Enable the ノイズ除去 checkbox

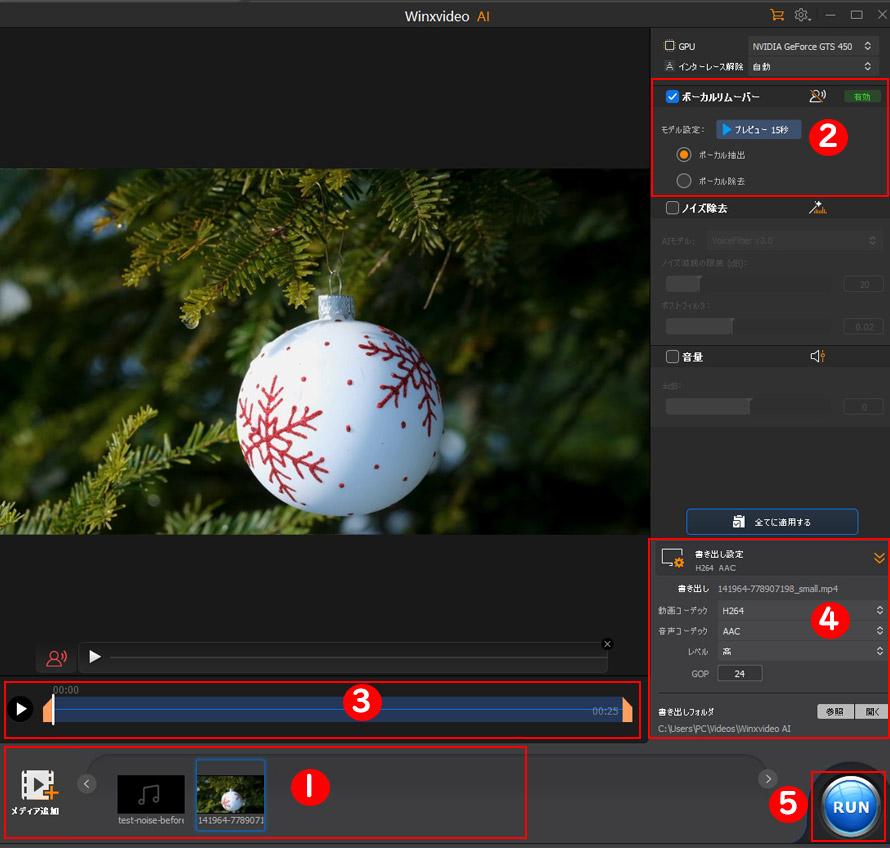point(673,208)
